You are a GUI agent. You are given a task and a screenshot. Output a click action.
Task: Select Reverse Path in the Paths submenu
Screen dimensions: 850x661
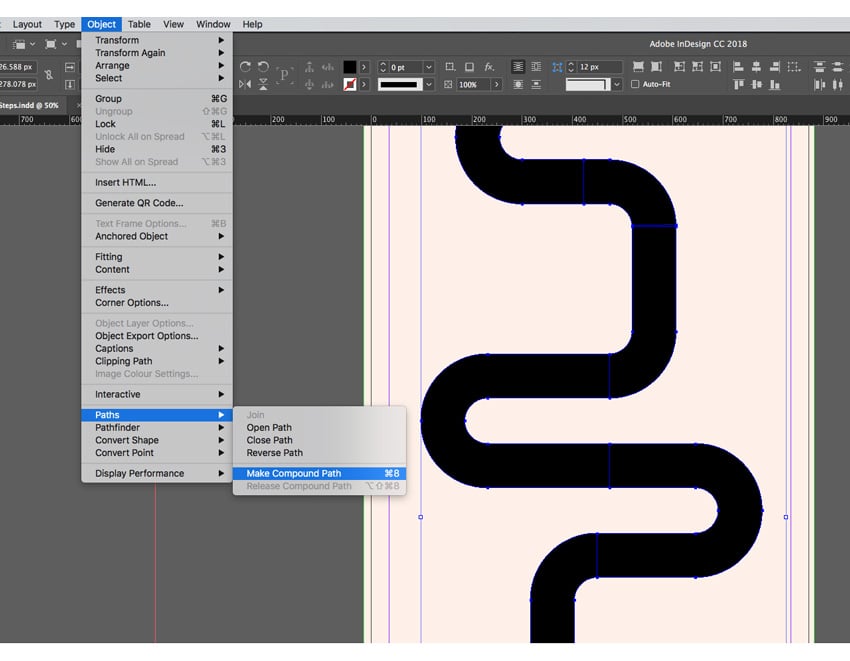click(x=274, y=453)
